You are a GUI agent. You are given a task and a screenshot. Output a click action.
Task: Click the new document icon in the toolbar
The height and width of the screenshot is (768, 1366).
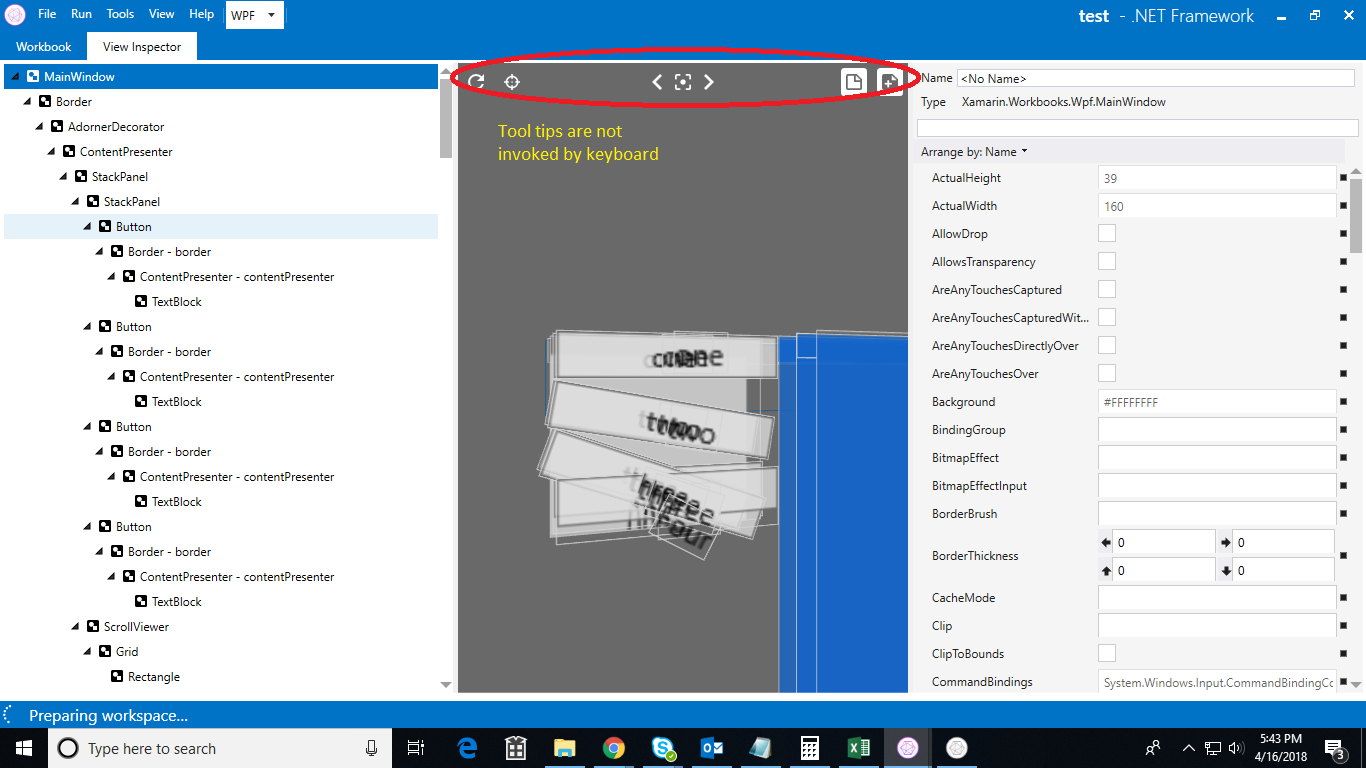[x=854, y=82]
